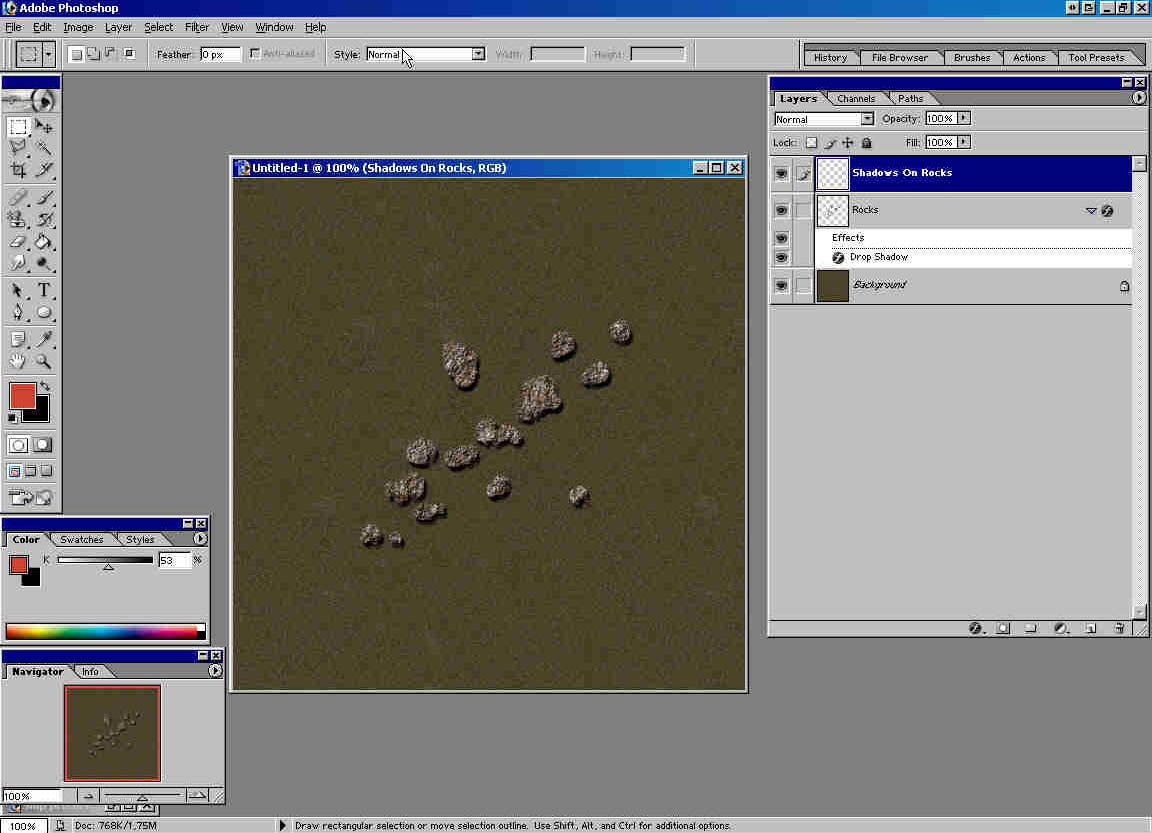Open the File Browser palette tab
Image resolution: width=1152 pixels, height=833 pixels.
[899, 57]
